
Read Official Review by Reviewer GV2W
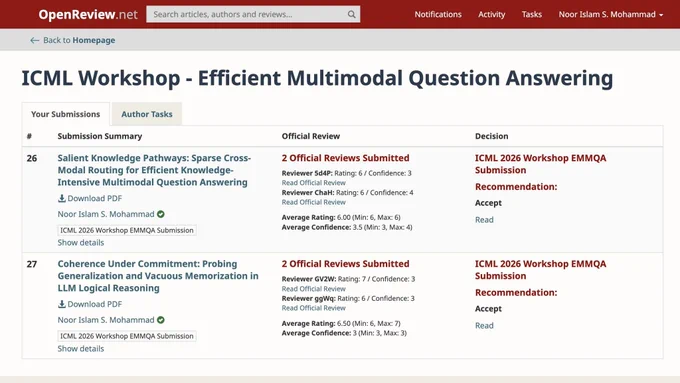coord(314,288)
